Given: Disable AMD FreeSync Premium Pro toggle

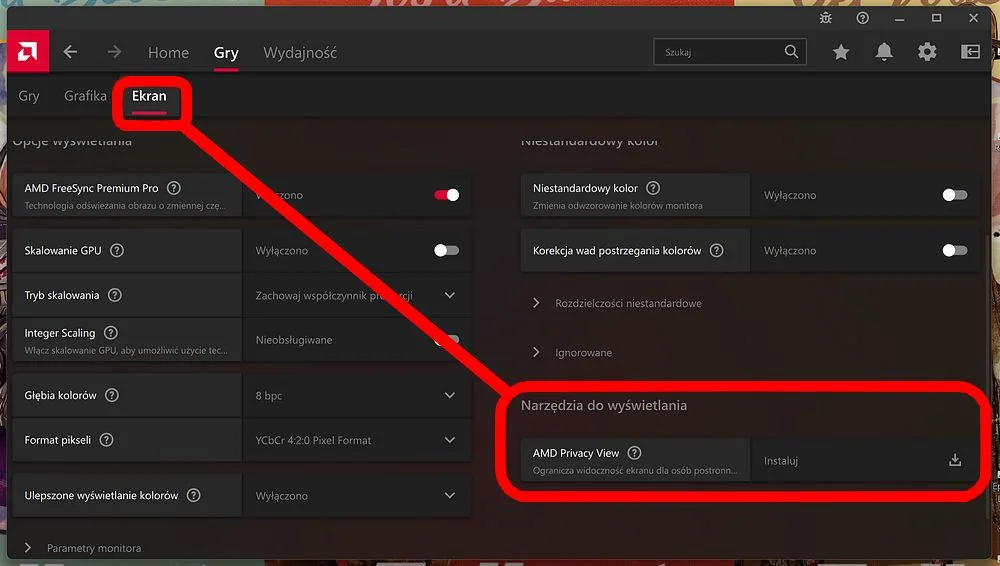Looking at the screenshot, I should click(x=446, y=195).
